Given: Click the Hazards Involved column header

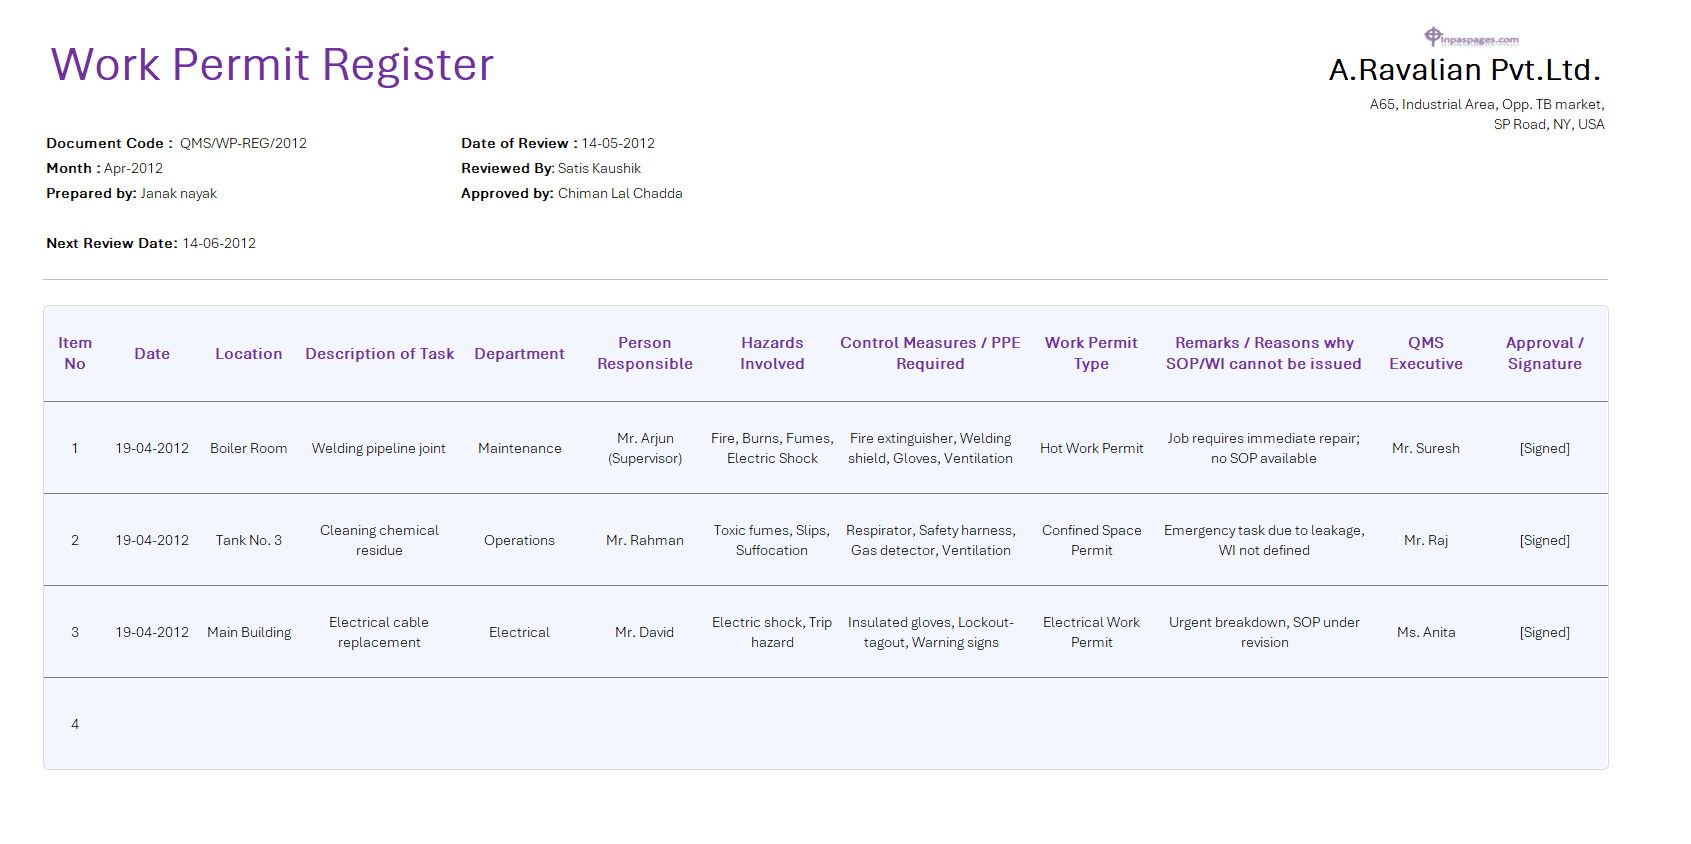Looking at the screenshot, I should point(772,354).
